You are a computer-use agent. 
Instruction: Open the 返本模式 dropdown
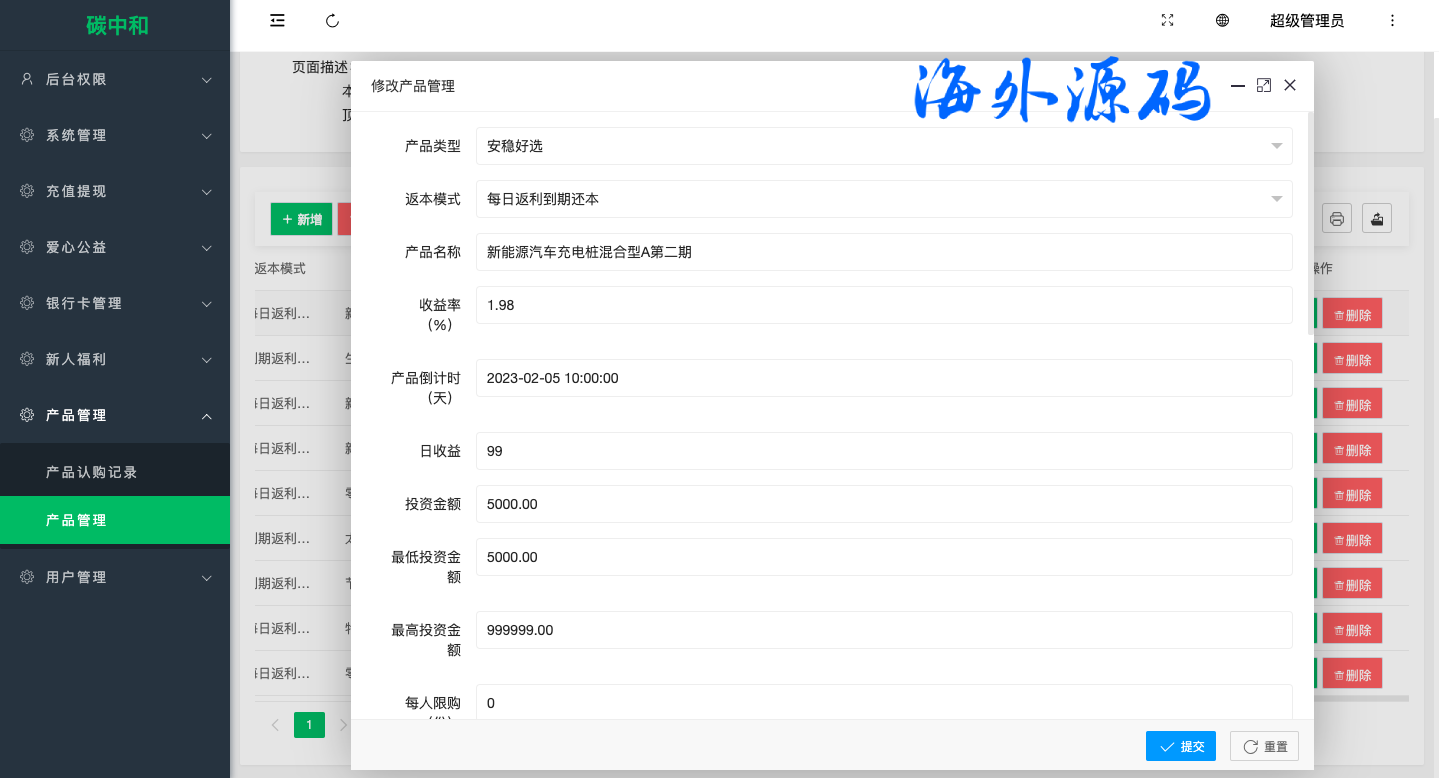884,199
